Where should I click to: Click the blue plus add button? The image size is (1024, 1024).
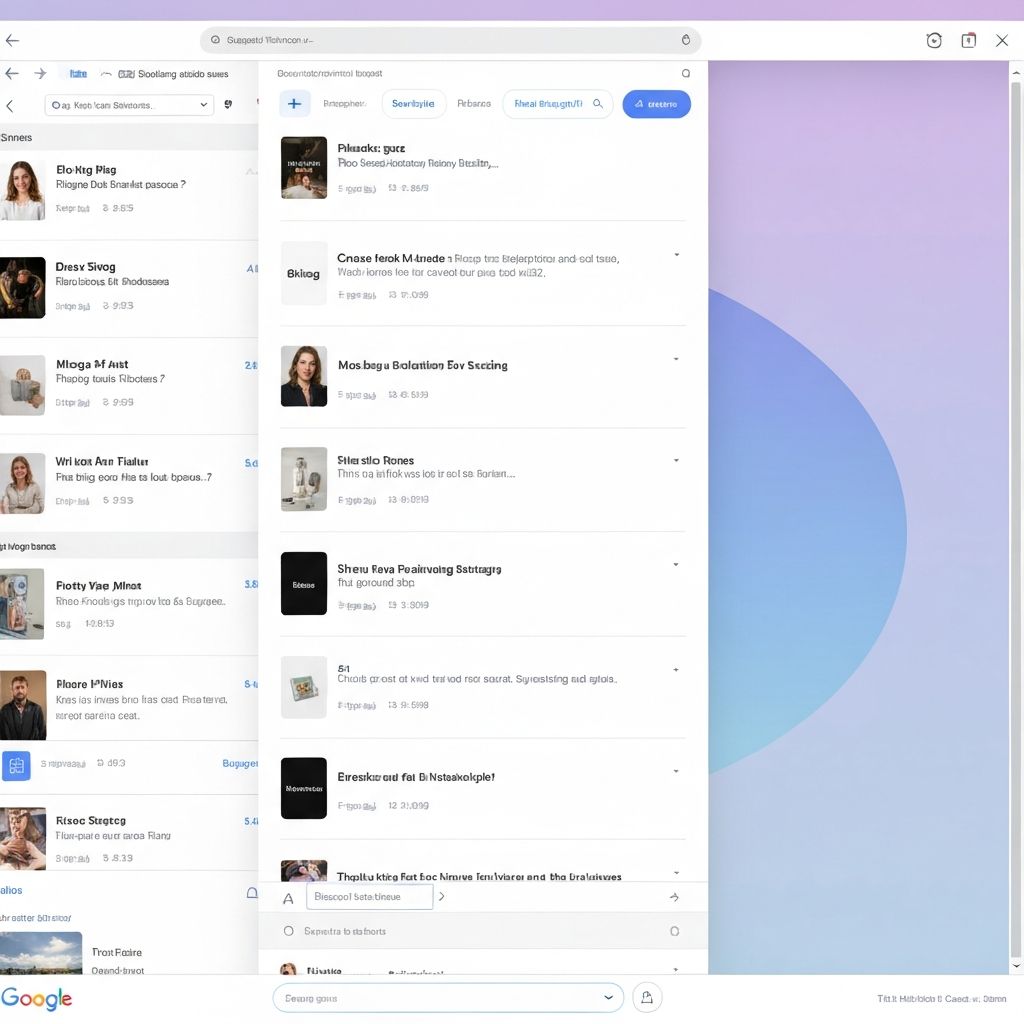click(295, 104)
